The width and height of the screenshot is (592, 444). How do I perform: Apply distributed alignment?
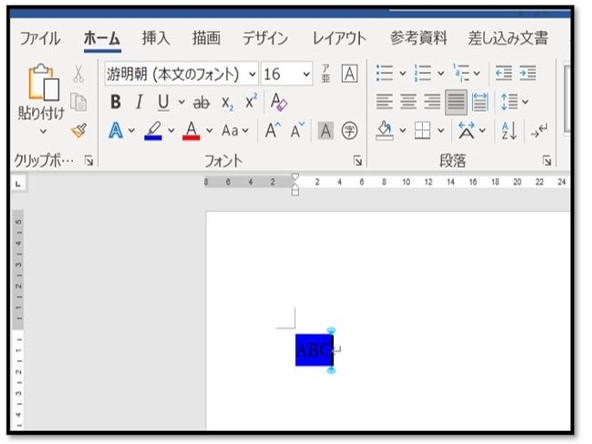[x=480, y=102]
